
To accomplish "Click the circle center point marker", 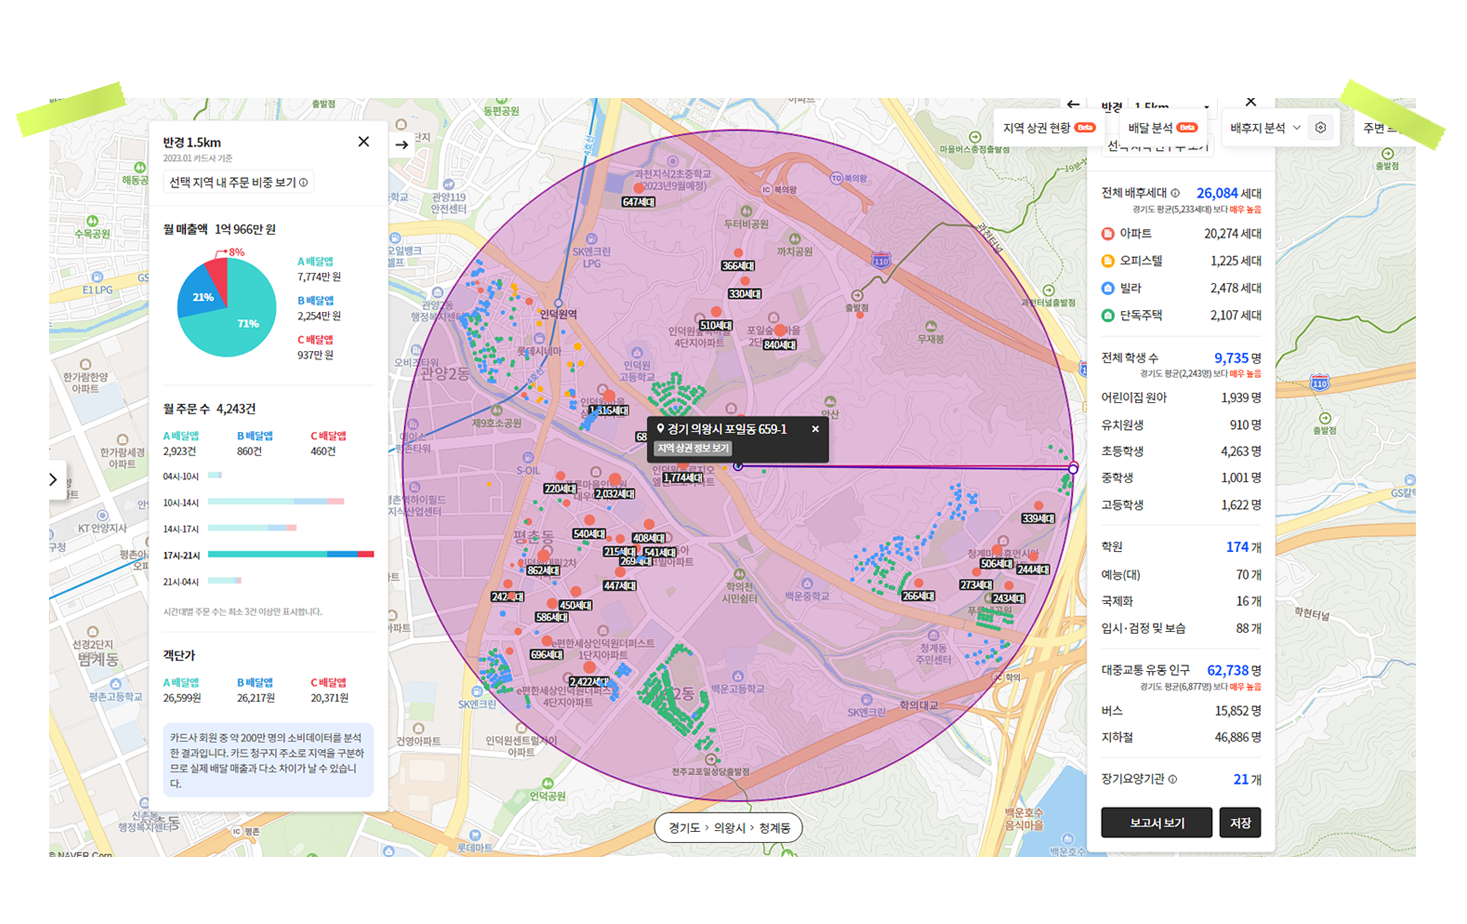I will pos(738,466).
